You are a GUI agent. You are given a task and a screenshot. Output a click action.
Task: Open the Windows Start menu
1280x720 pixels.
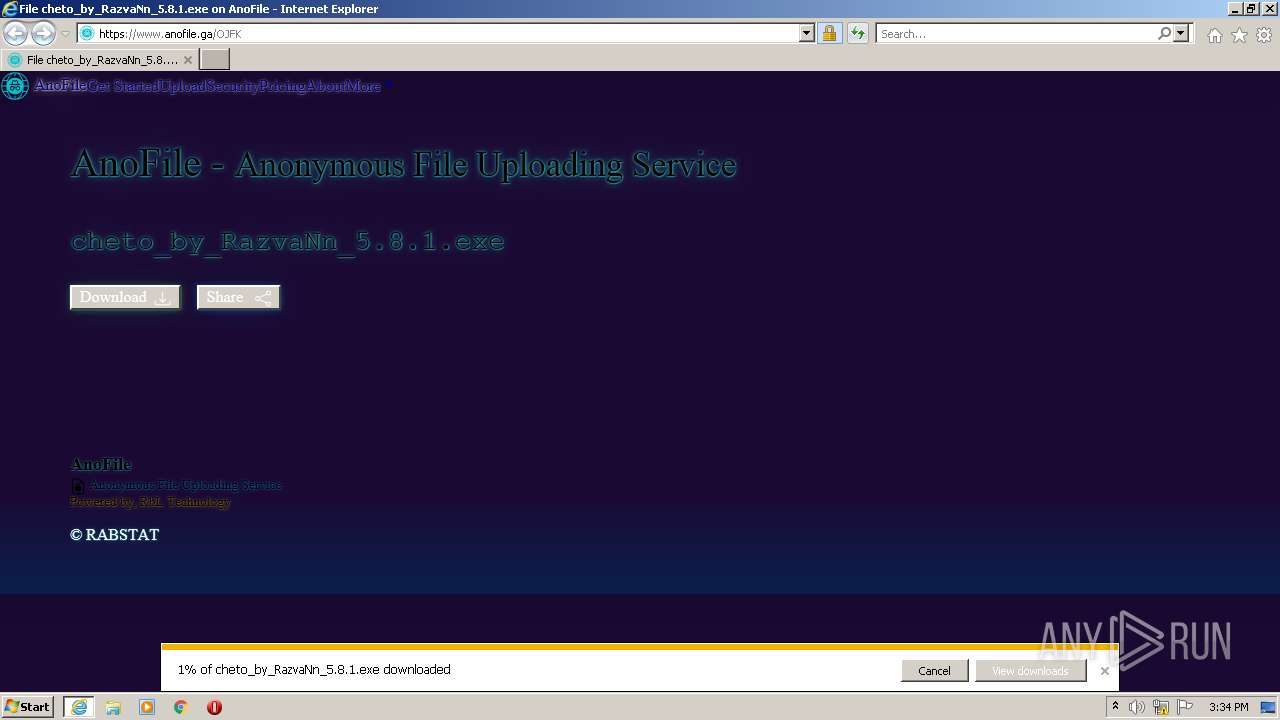pos(27,707)
